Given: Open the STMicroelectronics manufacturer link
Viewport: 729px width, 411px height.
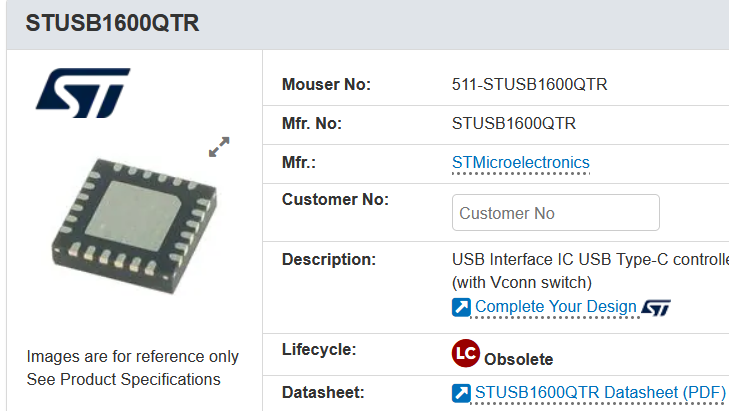Looking at the screenshot, I should [x=520, y=163].
